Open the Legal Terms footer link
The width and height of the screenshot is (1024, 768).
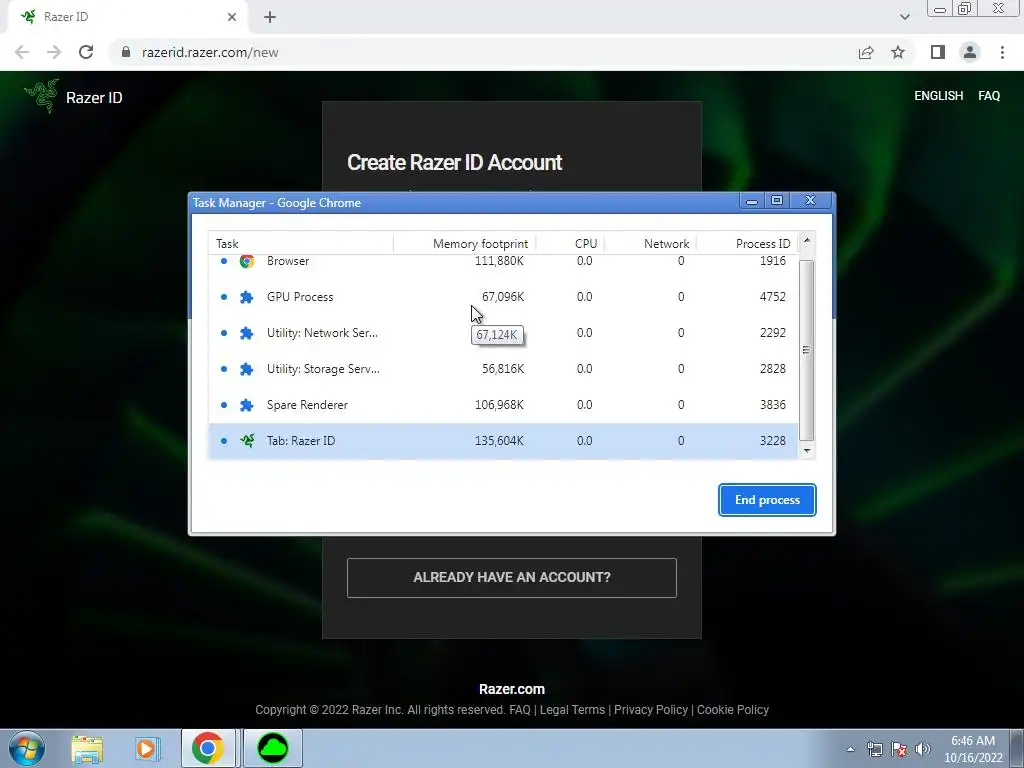point(572,710)
